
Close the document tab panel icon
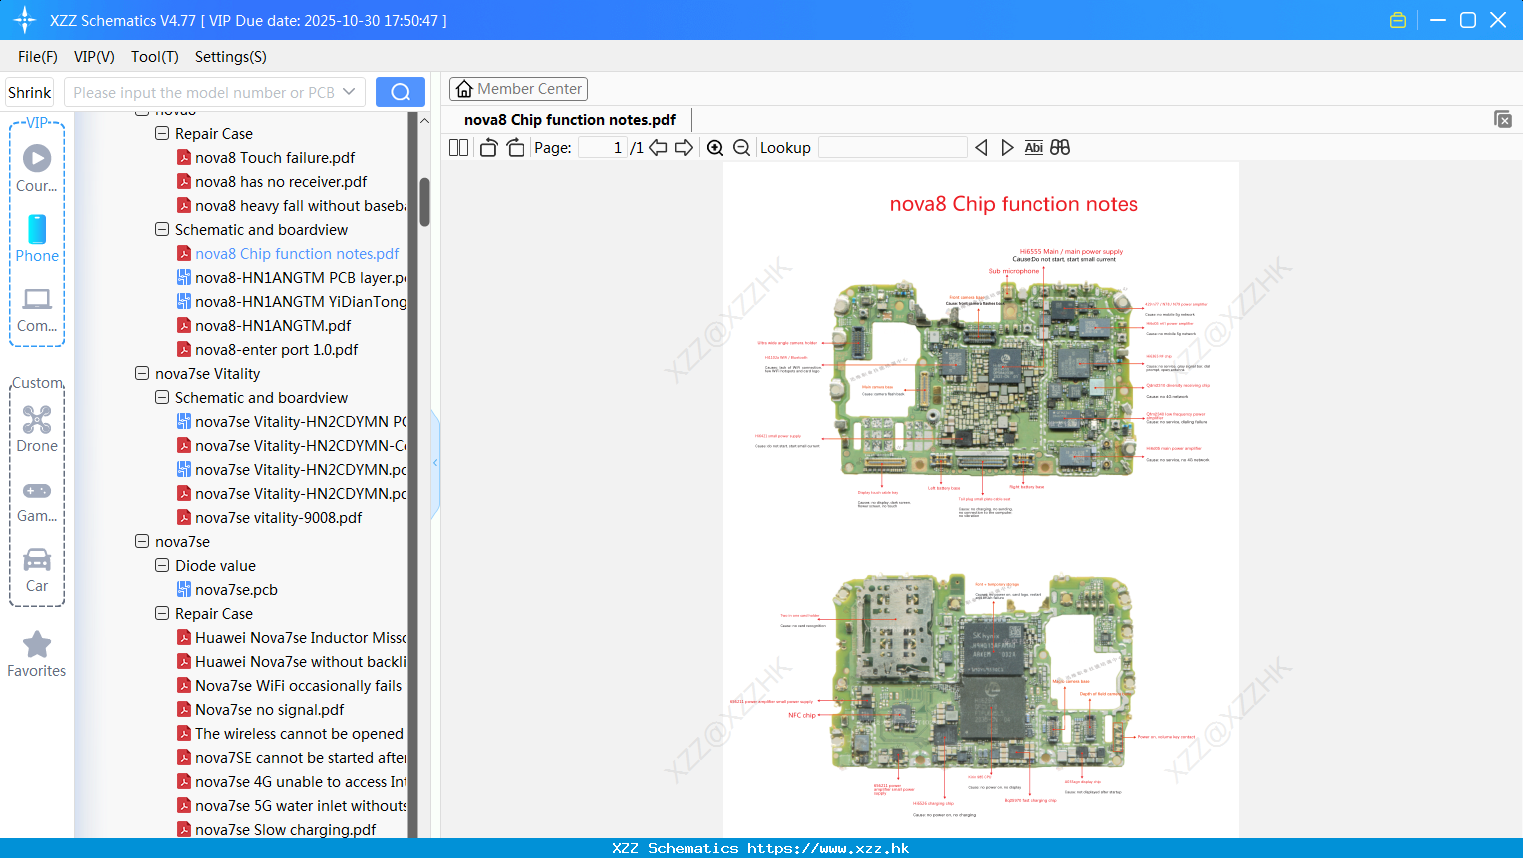pyautogui.click(x=1502, y=119)
